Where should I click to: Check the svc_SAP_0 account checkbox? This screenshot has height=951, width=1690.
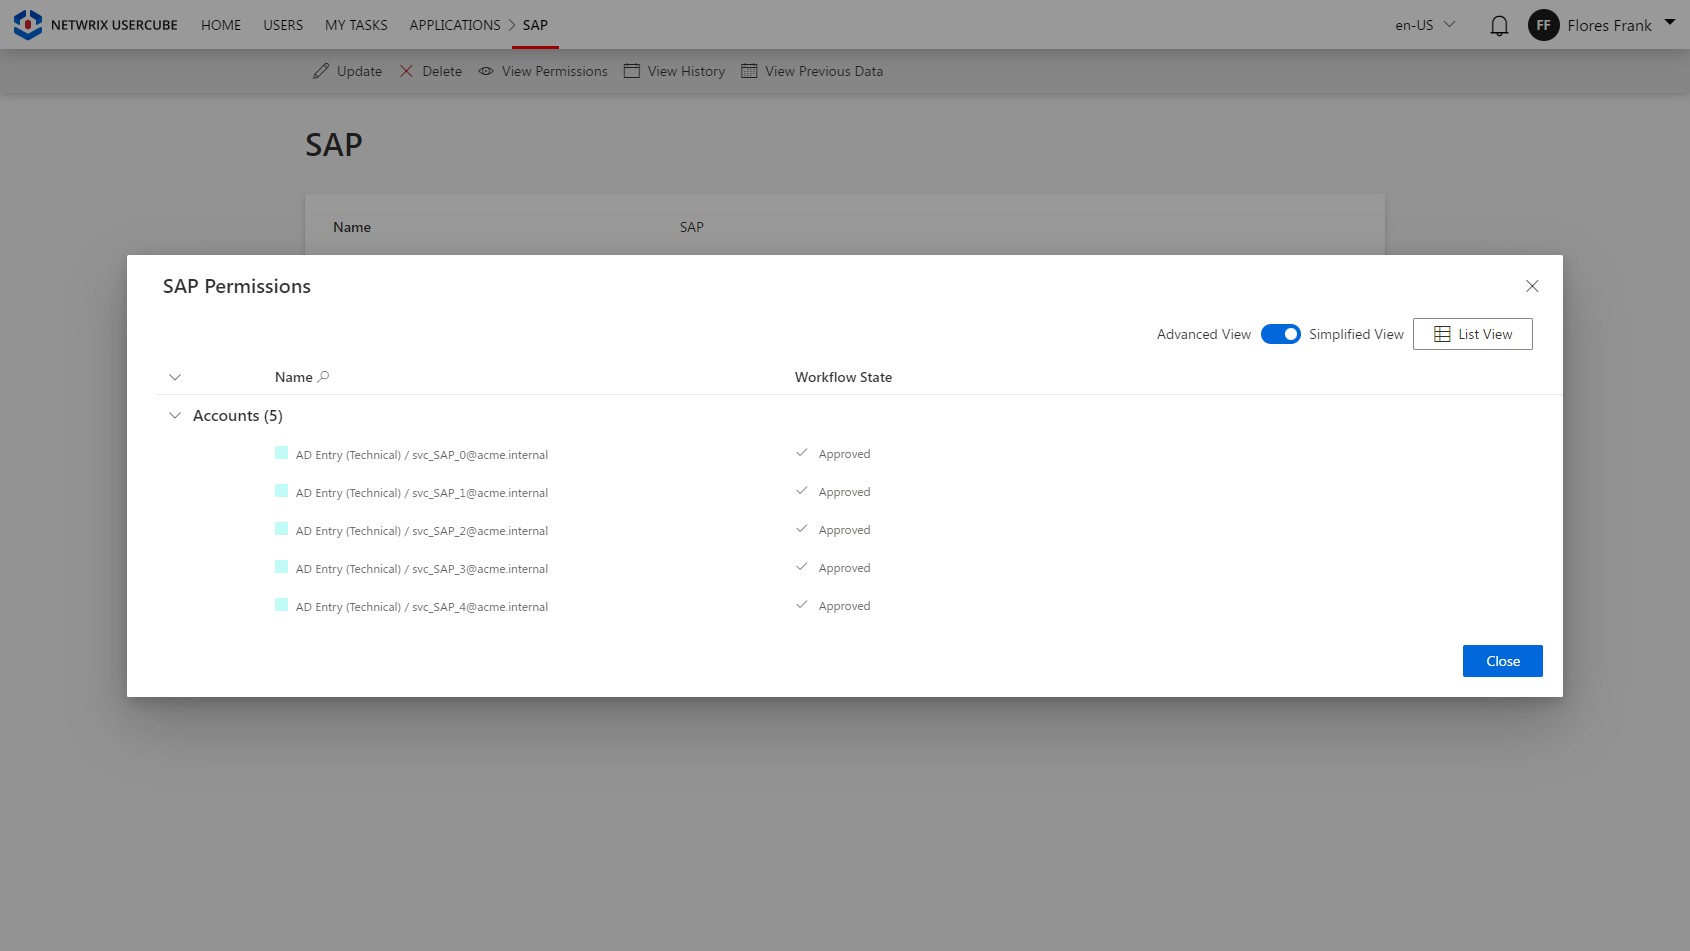pyautogui.click(x=281, y=453)
